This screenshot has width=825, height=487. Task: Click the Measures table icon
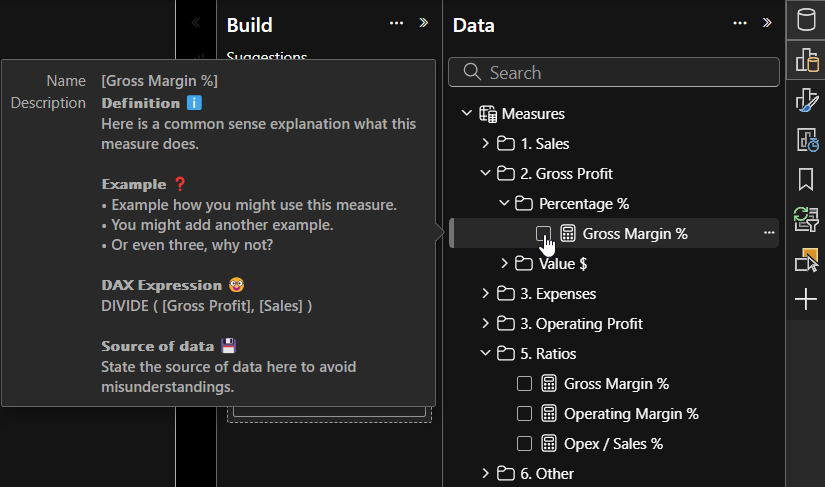click(488, 114)
